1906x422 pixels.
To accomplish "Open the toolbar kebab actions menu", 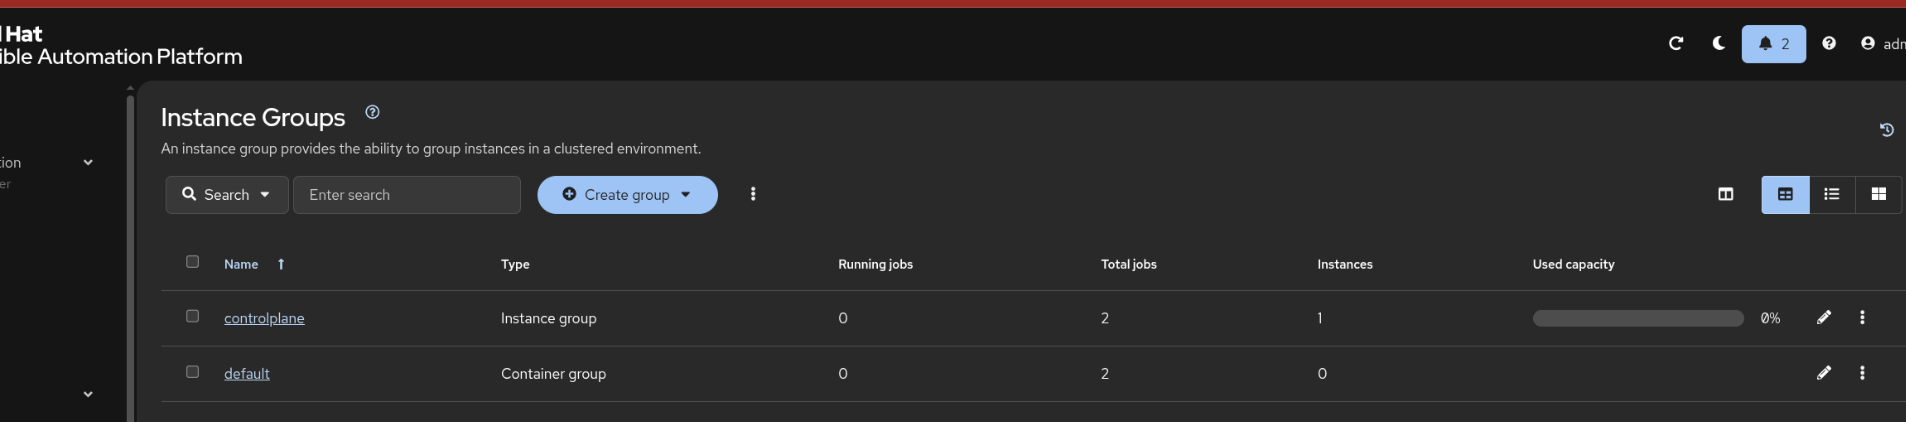I will click(x=753, y=194).
